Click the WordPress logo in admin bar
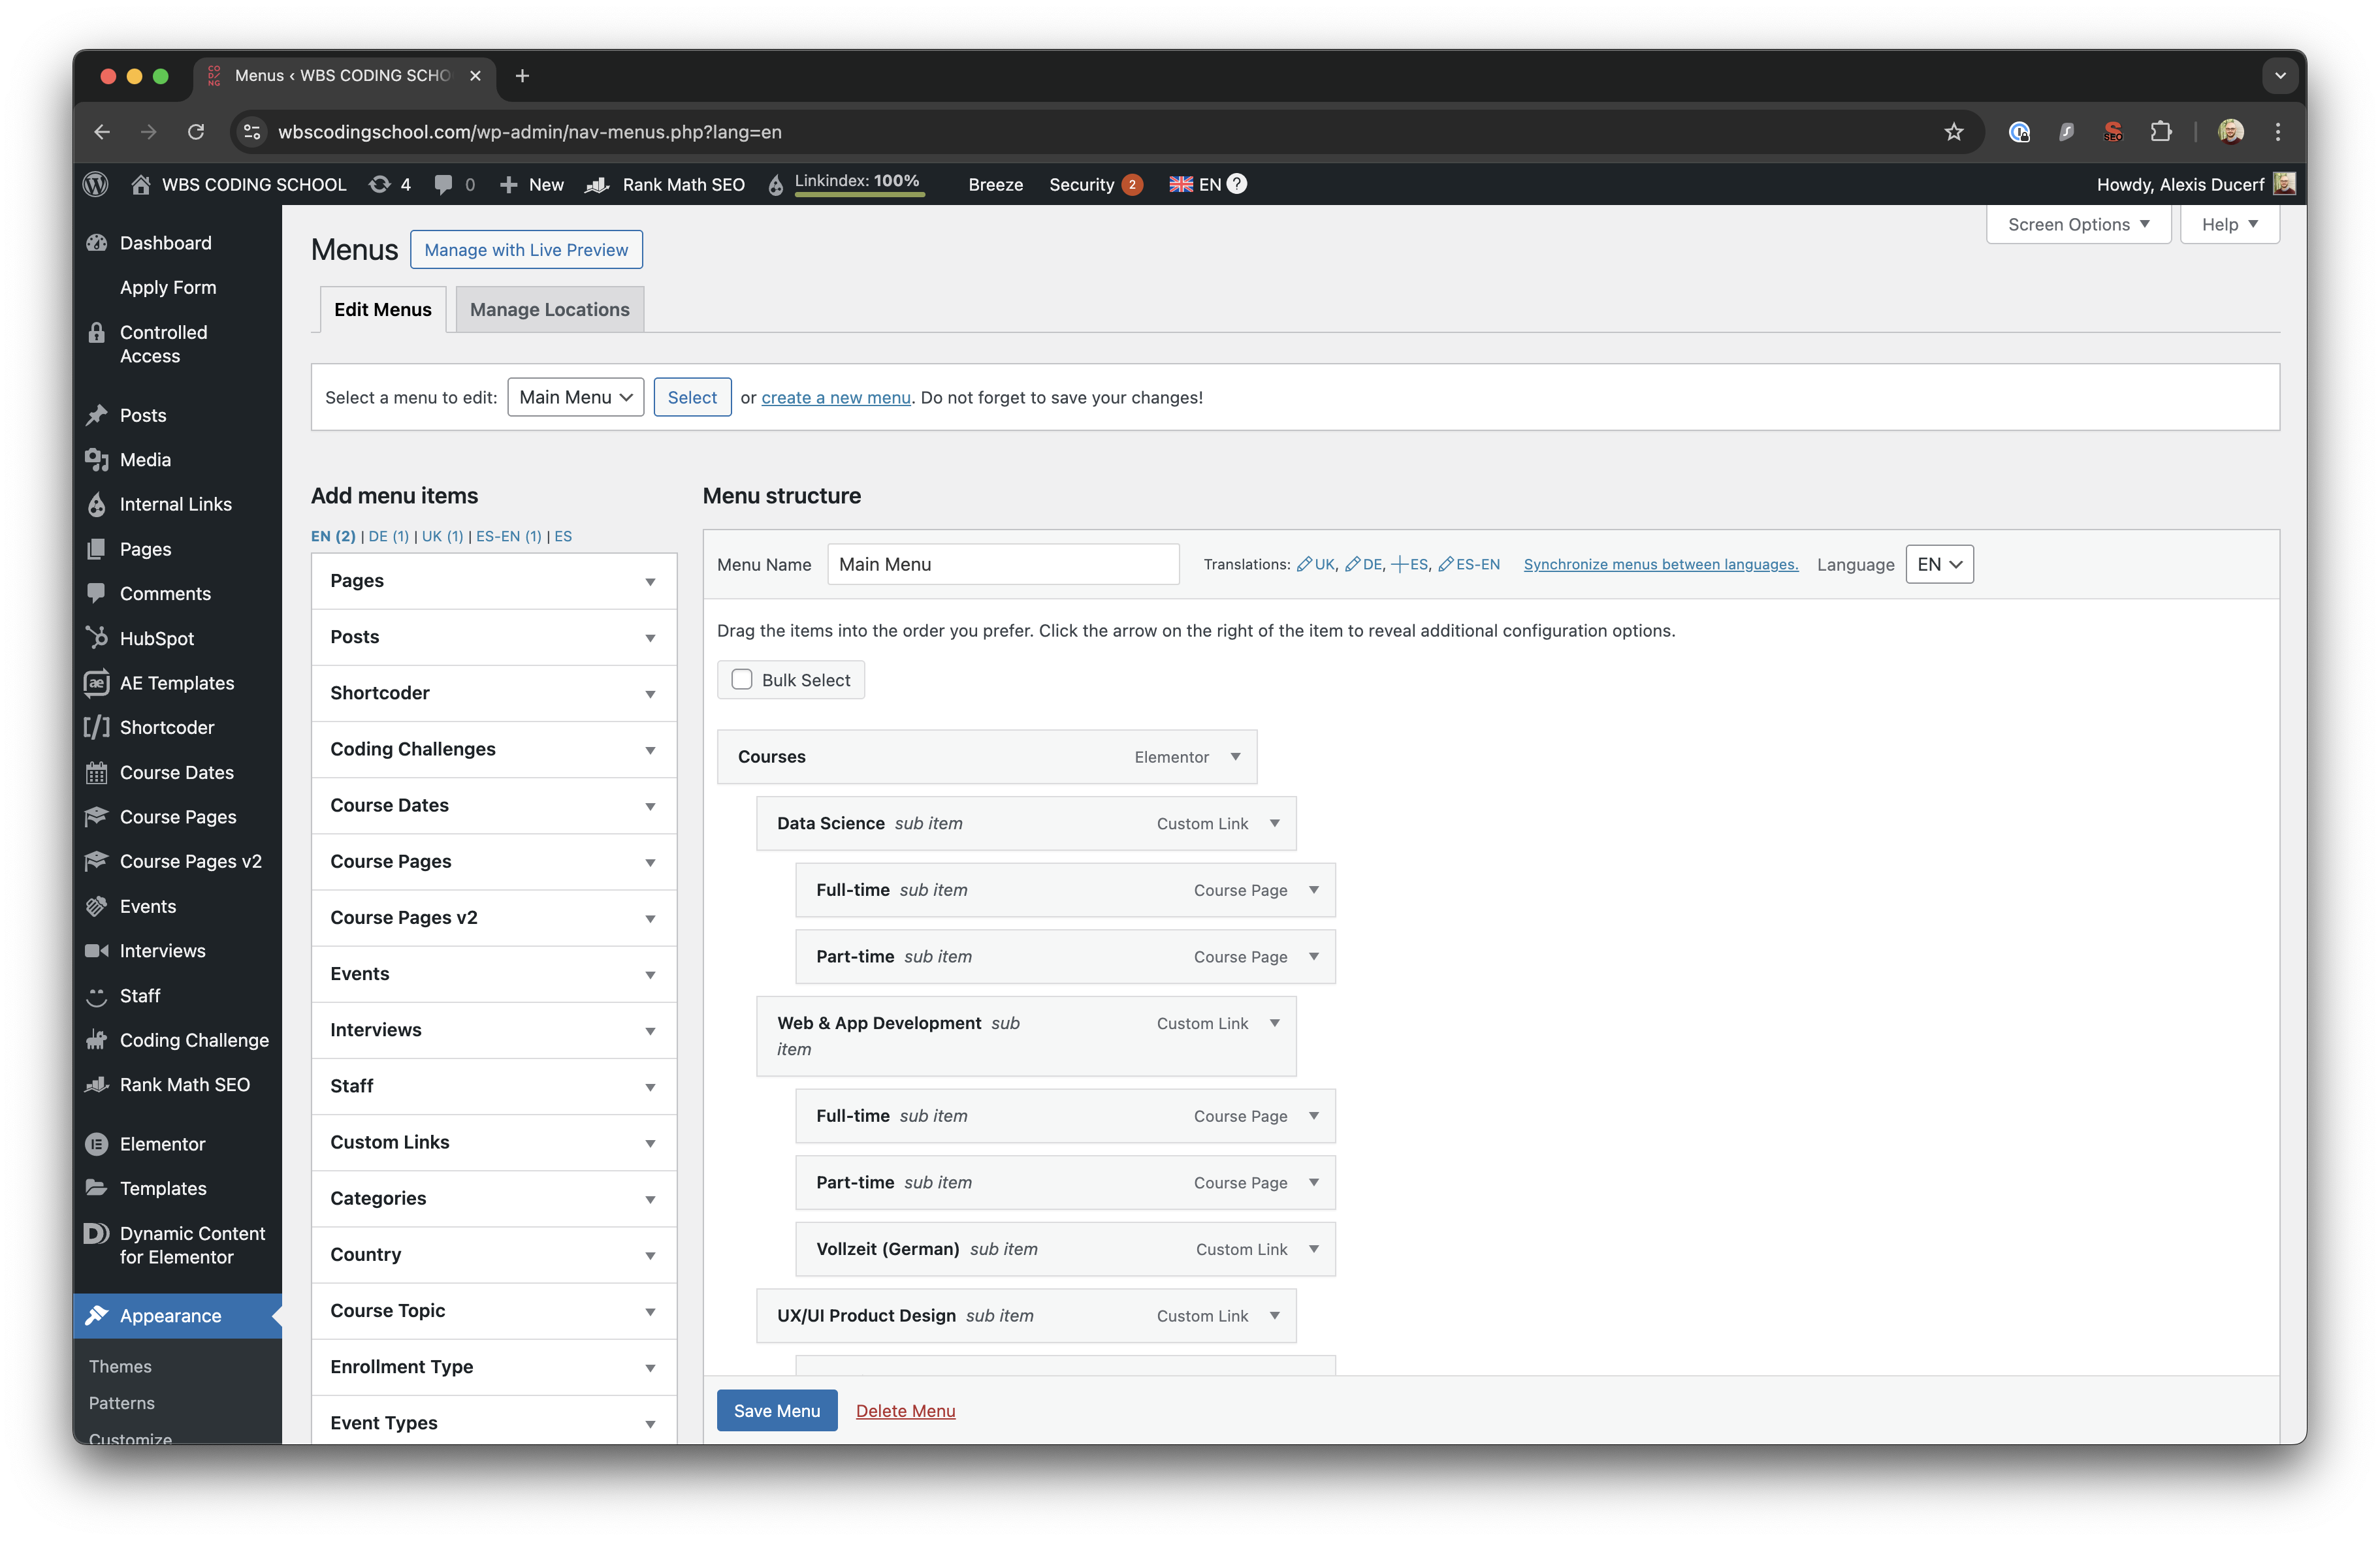 tap(96, 184)
